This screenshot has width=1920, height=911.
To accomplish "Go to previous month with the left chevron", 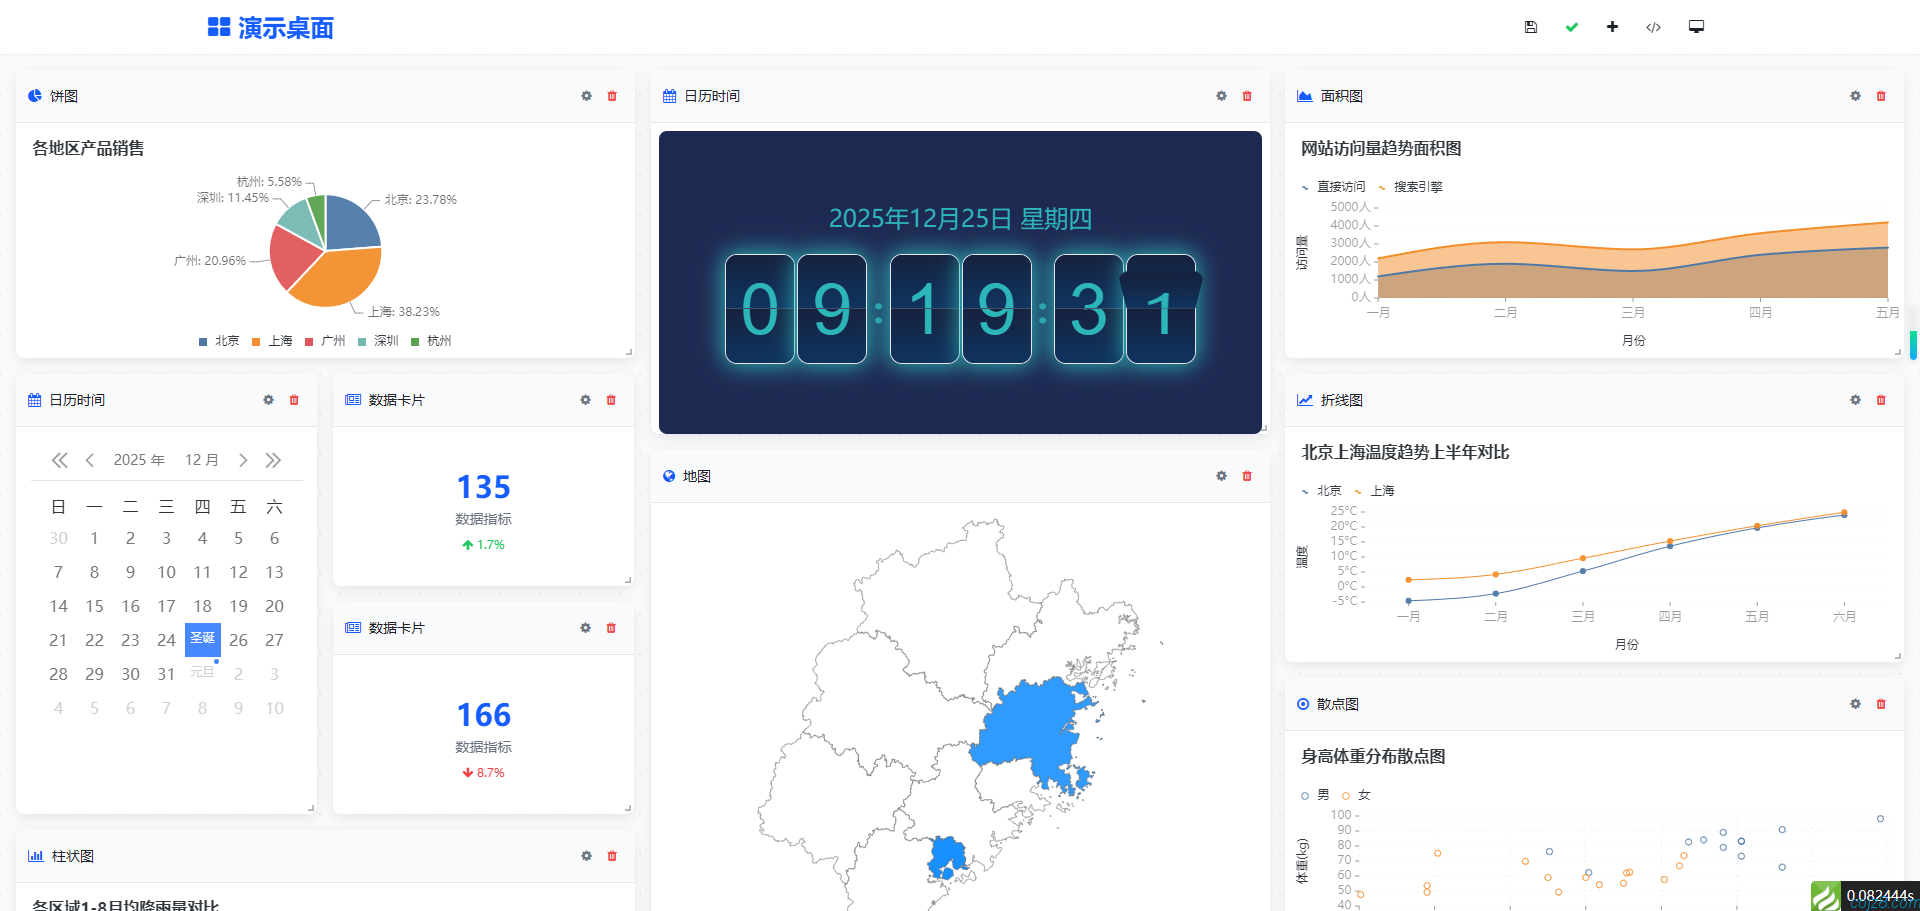I will pyautogui.click(x=90, y=459).
